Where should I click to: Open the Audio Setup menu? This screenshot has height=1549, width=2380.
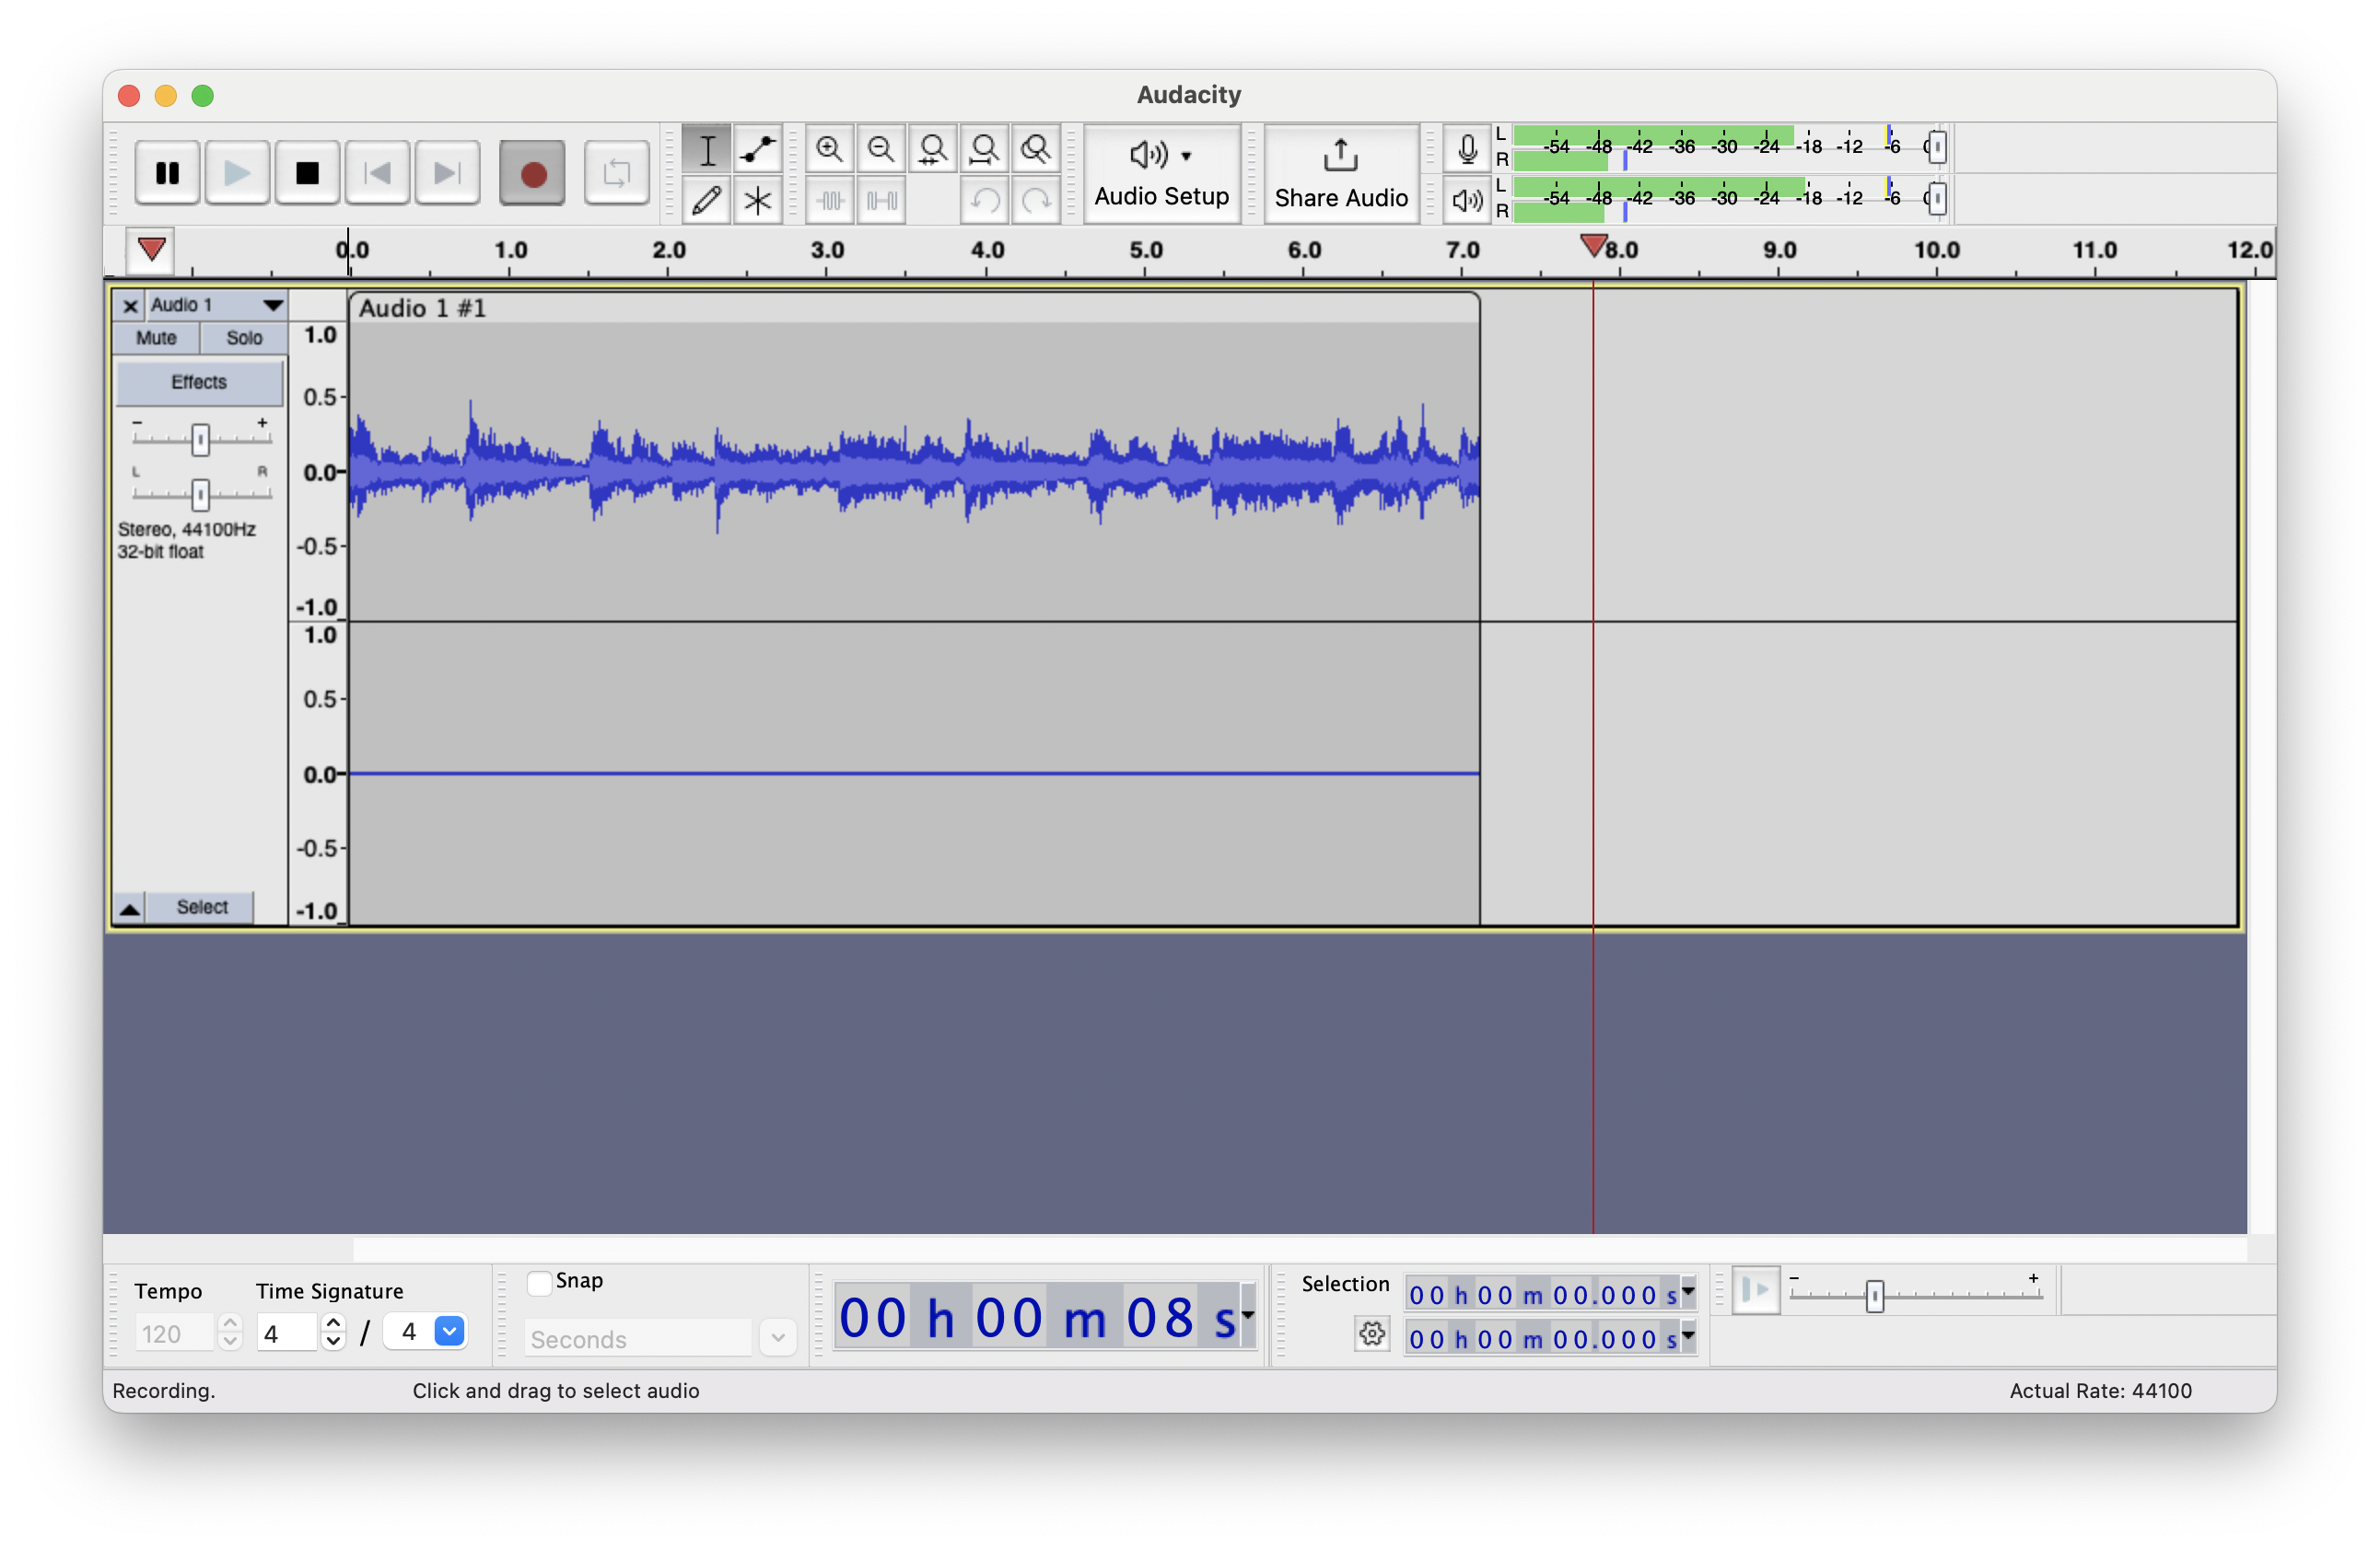pos(1161,173)
